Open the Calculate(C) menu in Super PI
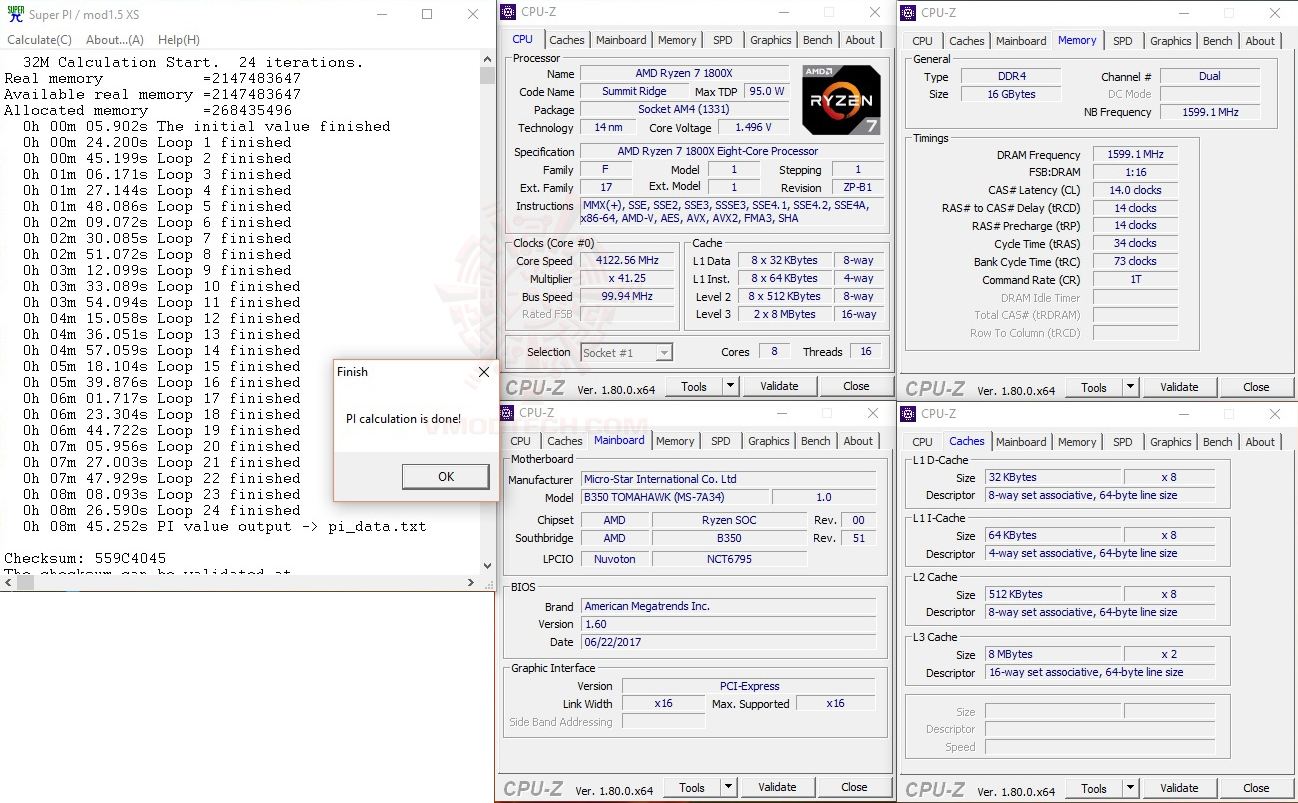This screenshot has height=803, width=1298. 40,40
